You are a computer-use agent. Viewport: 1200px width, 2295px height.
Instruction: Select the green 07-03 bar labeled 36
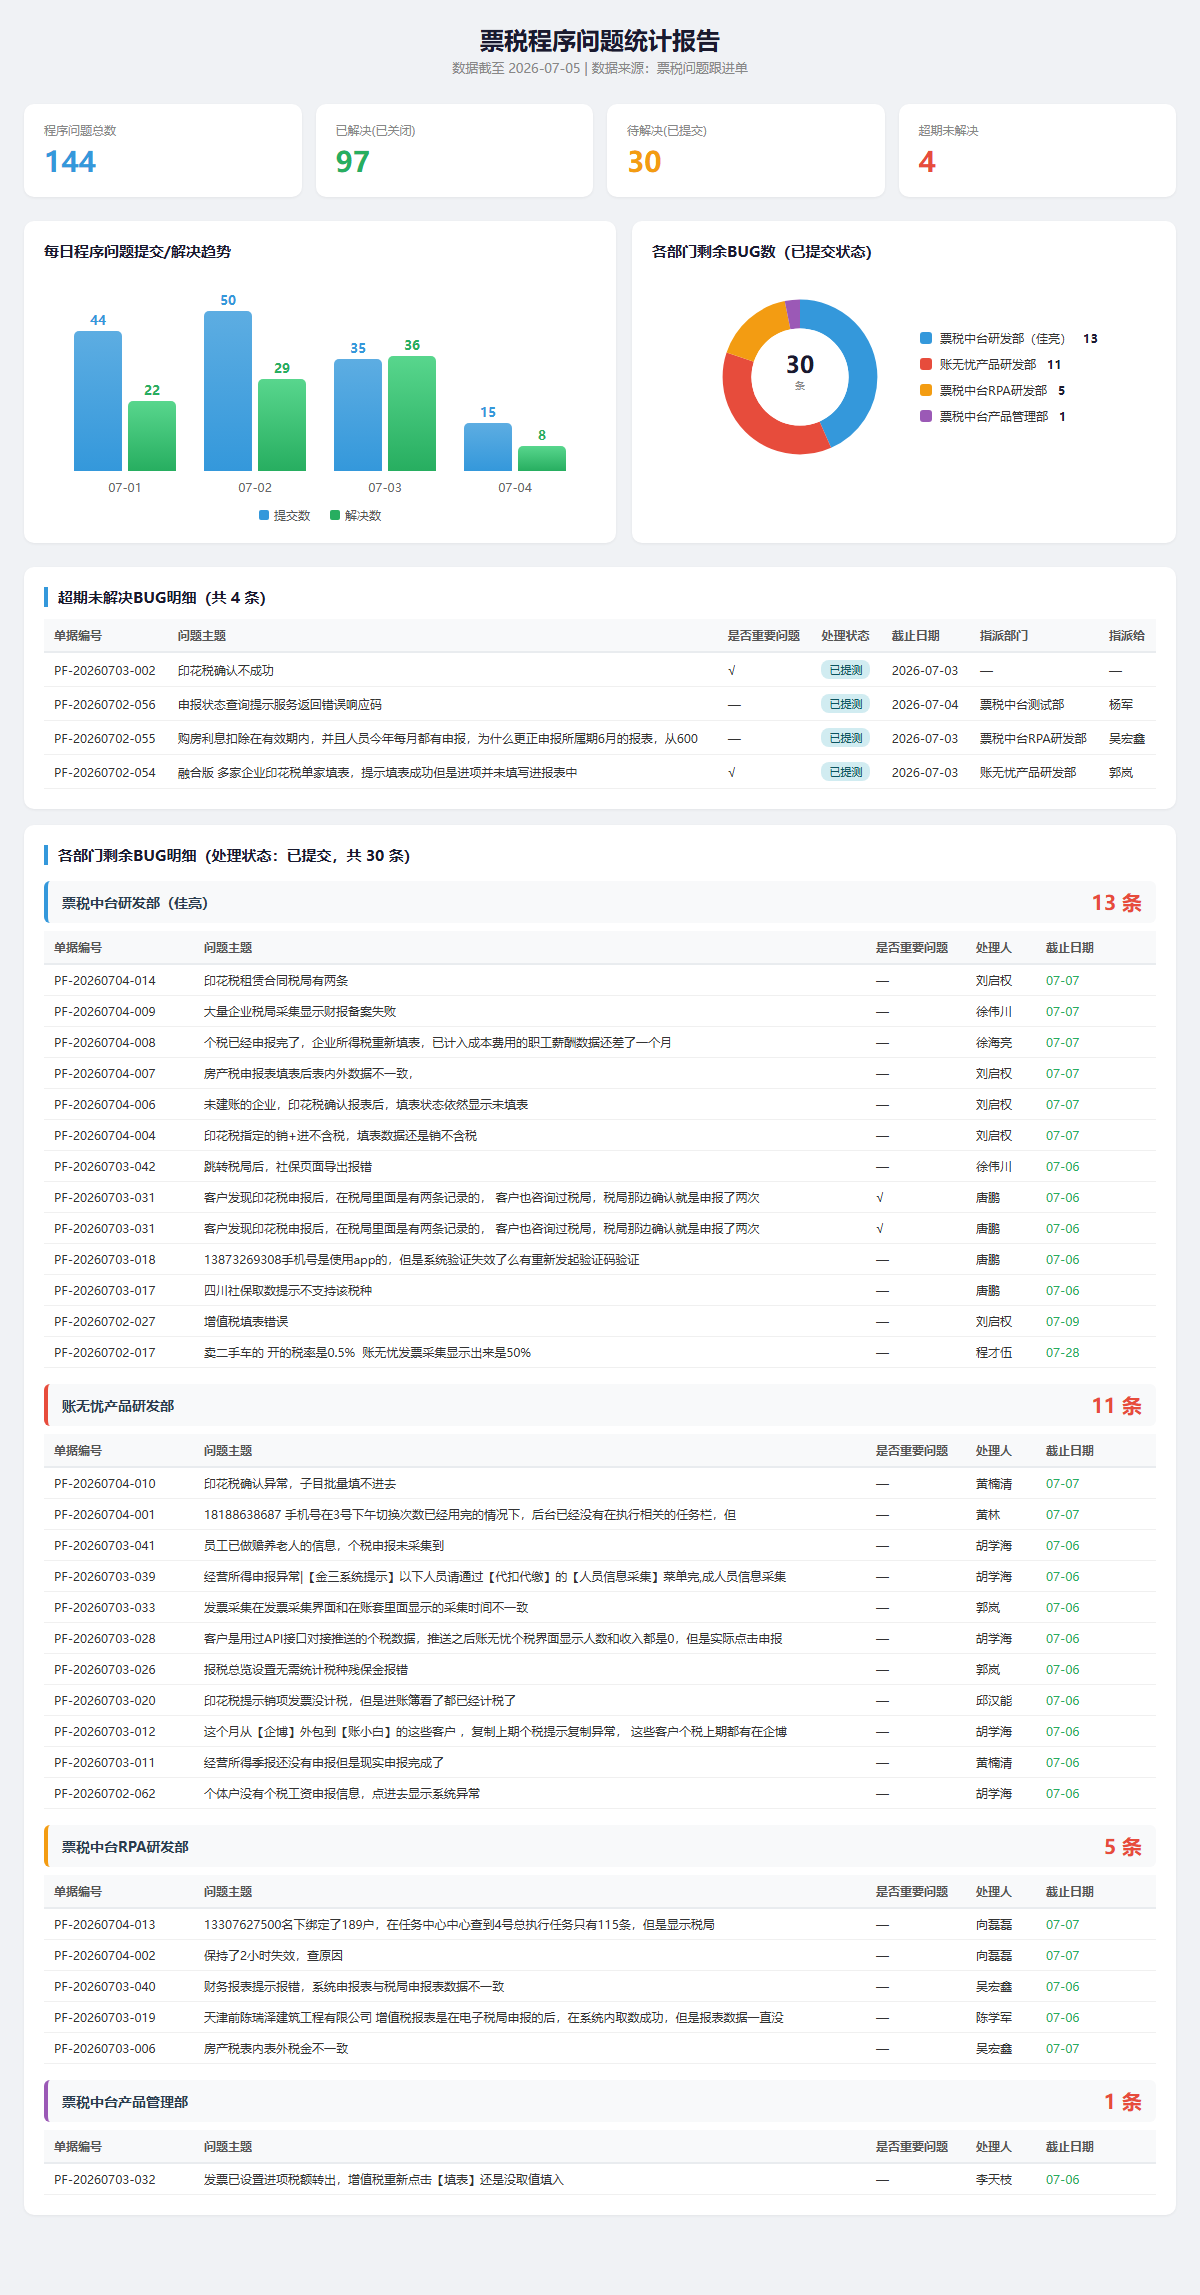coord(412,413)
